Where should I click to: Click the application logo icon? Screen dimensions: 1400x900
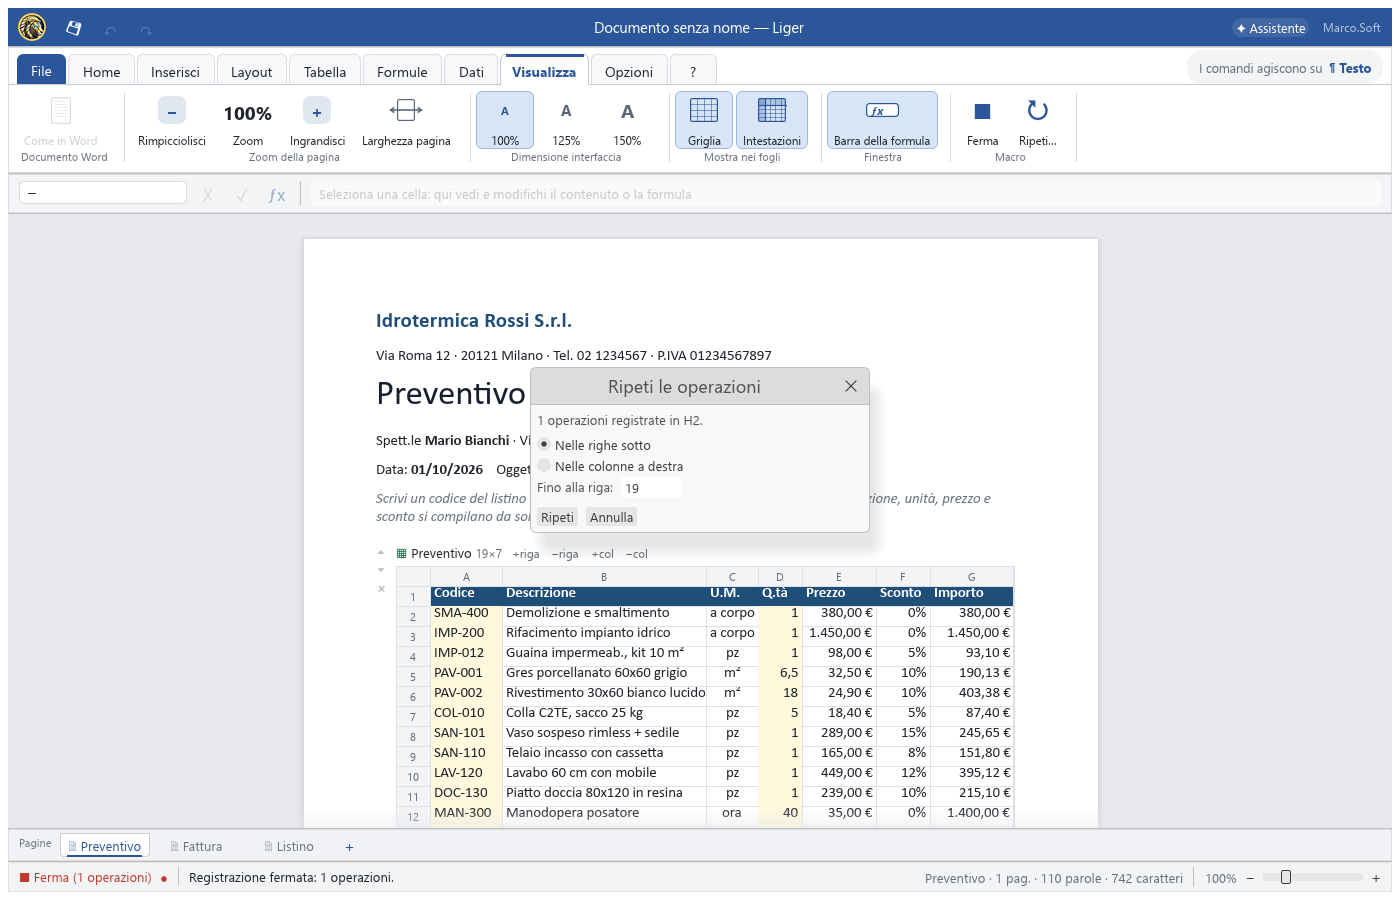[x=32, y=28]
